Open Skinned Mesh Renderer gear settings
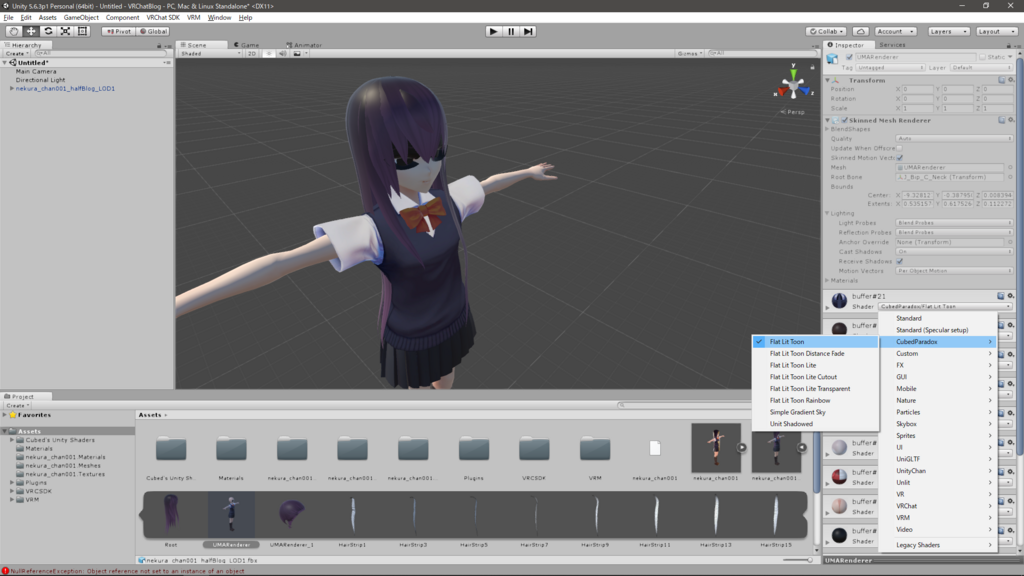This screenshot has height=576, width=1024. 1011,120
